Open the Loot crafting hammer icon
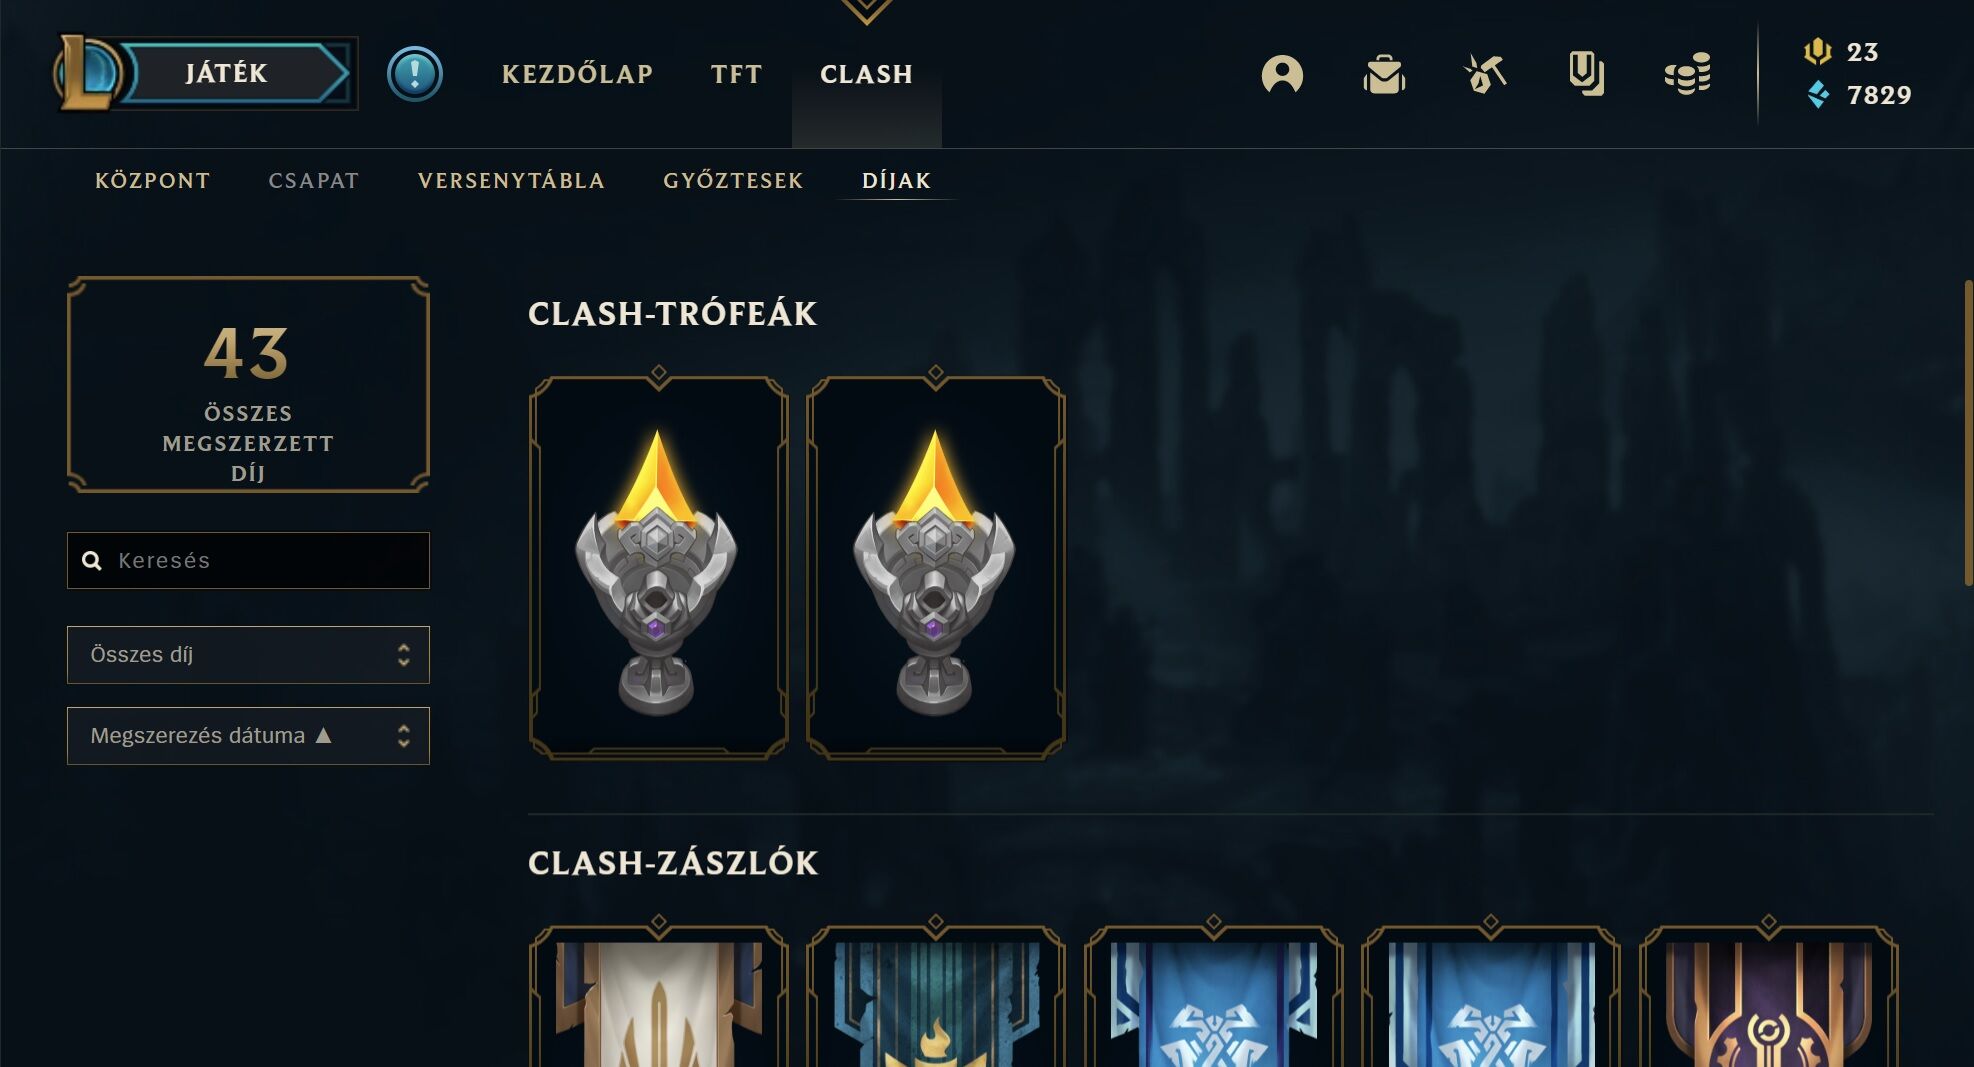Image resolution: width=1974 pixels, height=1067 pixels. point(1485,74)
